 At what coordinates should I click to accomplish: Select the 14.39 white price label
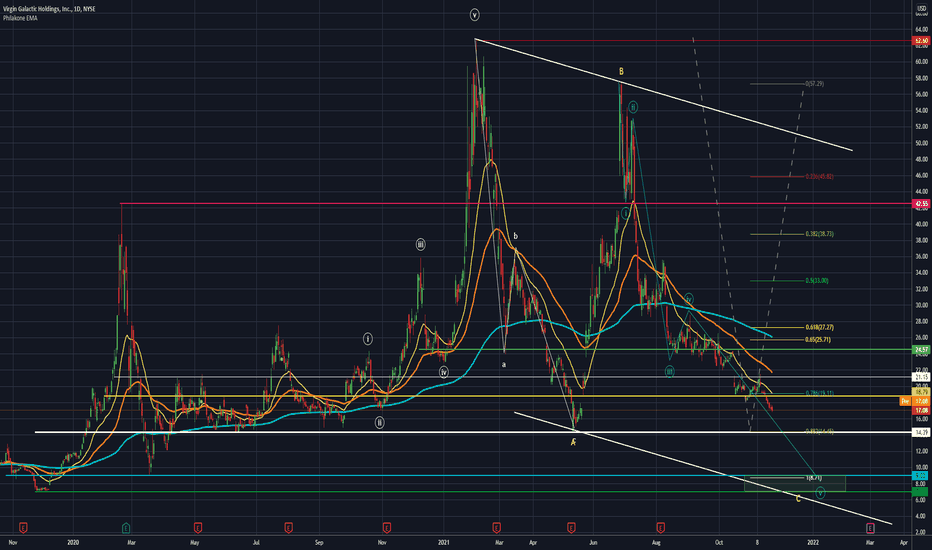click(921, 433)
